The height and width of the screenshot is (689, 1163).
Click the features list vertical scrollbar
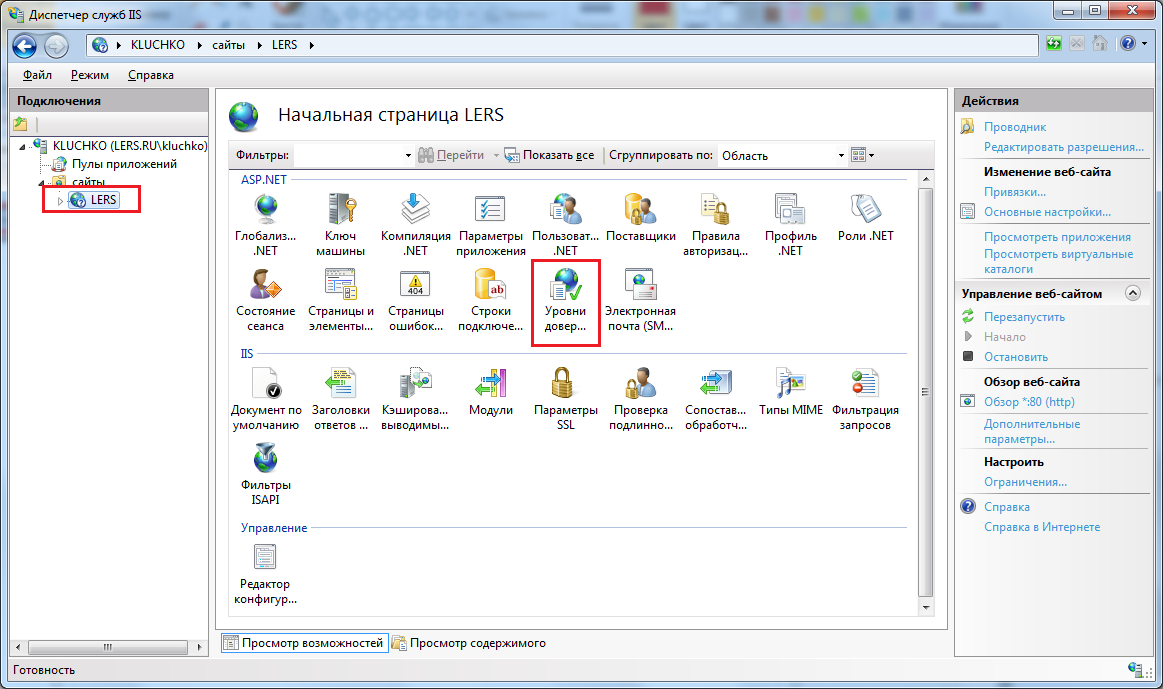[925, 392]
